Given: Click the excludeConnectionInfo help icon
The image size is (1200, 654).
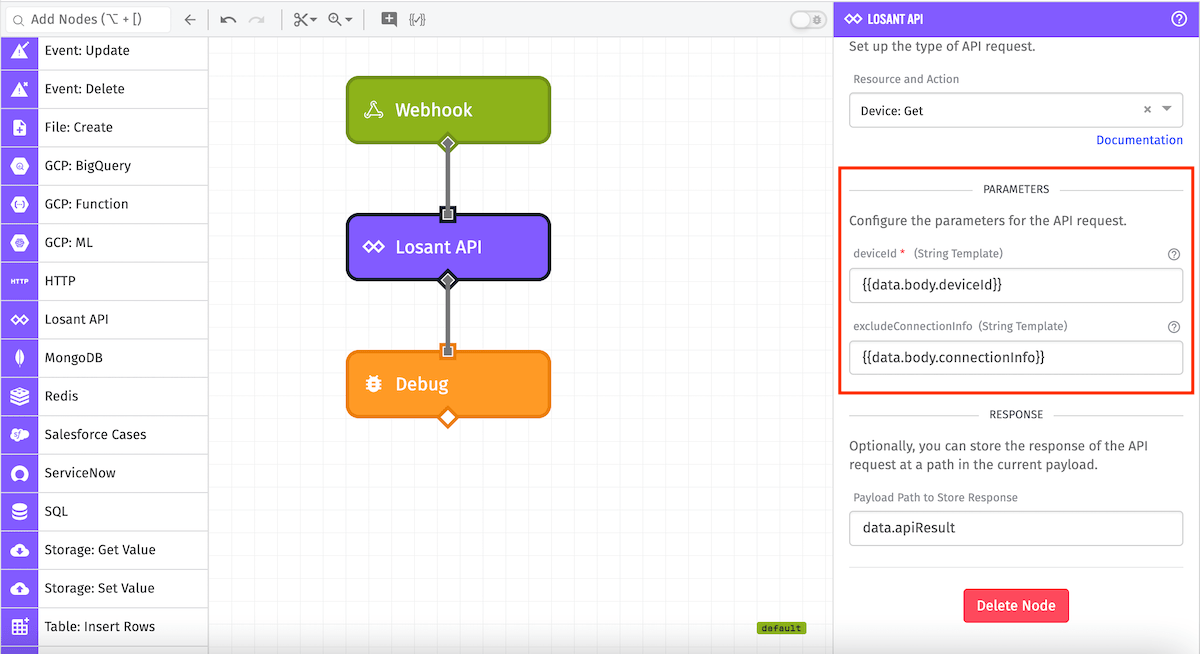Looking at the screenshot, I should pos(1174,326).
